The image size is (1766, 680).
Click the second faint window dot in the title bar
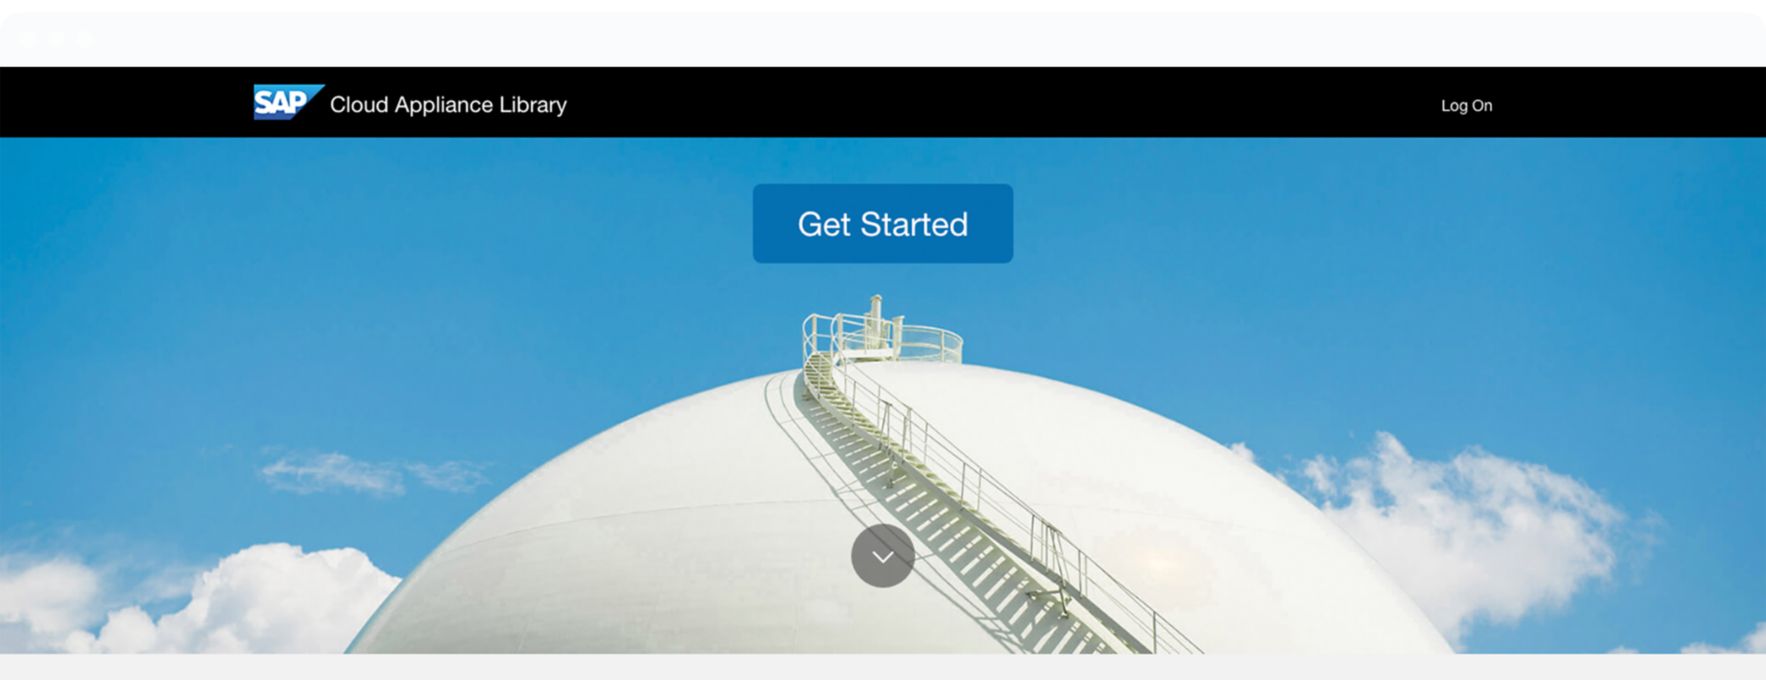[x=56, y=39]
